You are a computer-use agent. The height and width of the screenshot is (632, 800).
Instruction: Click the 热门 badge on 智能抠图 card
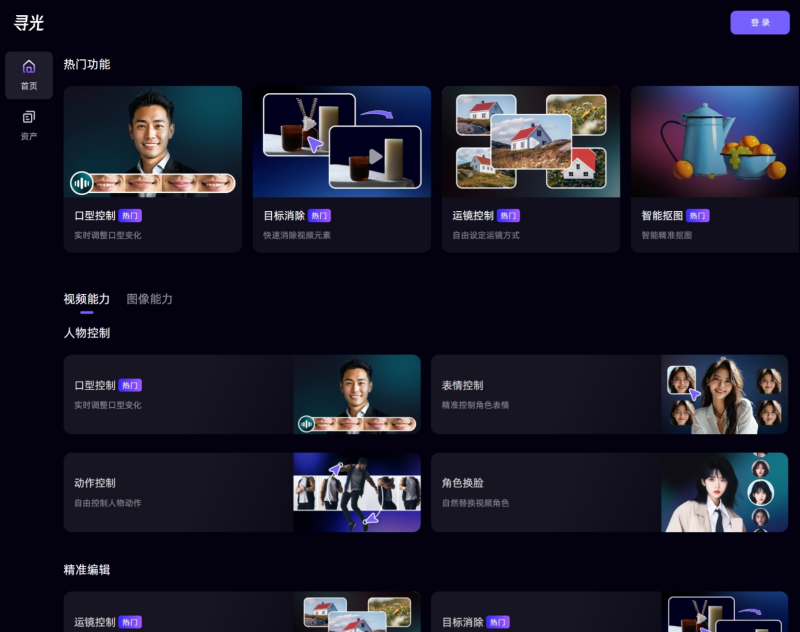tap(697, 216)
